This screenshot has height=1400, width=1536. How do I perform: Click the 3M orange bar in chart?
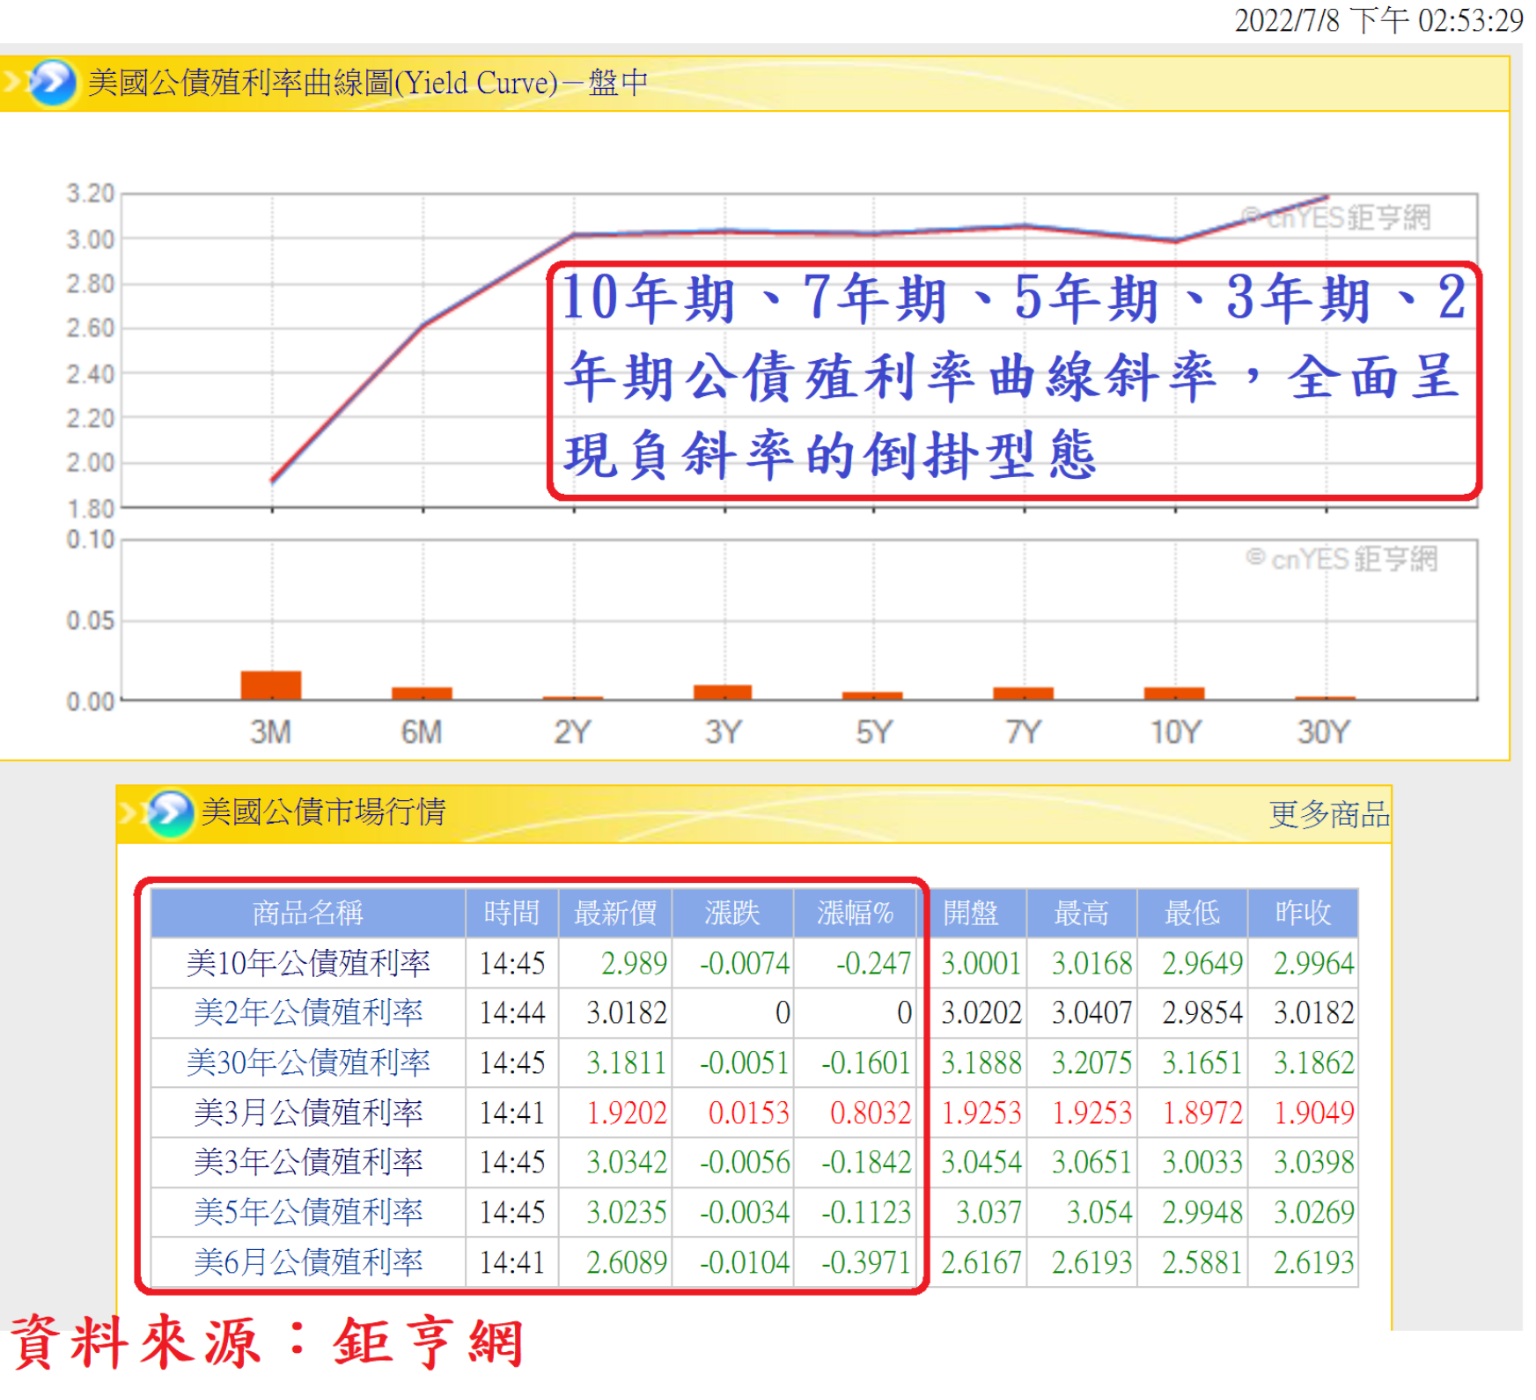click(271, 686)
